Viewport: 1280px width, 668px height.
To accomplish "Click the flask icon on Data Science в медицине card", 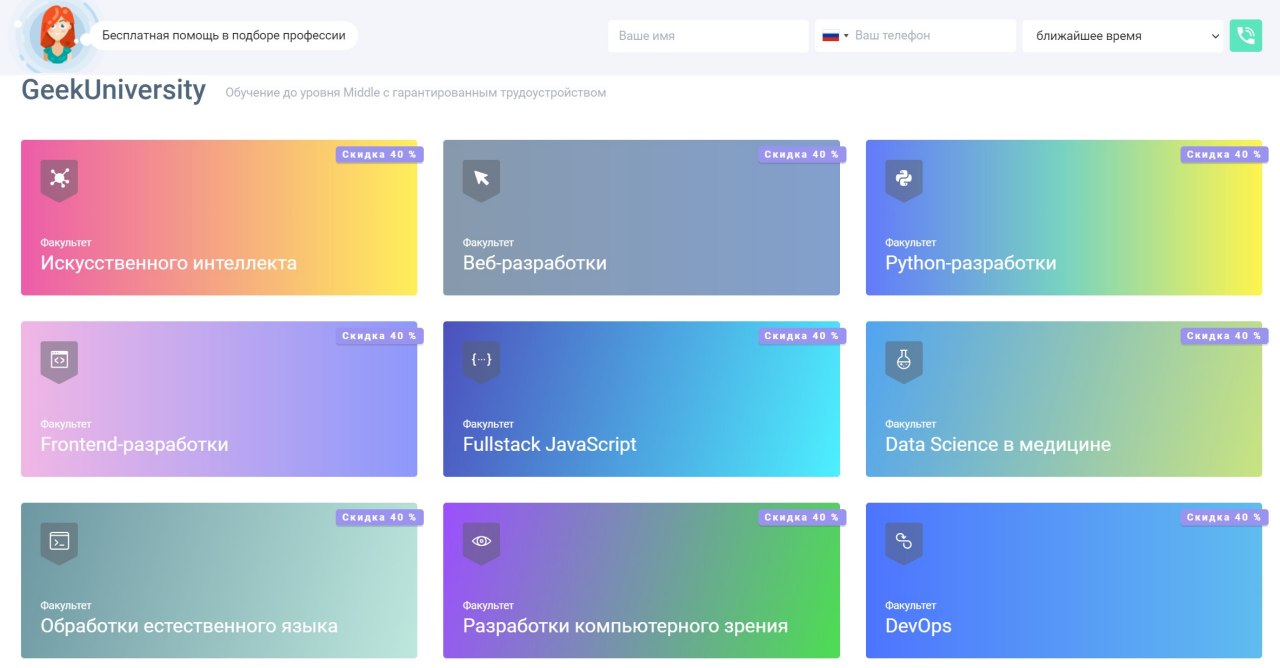I will (904, 360).
